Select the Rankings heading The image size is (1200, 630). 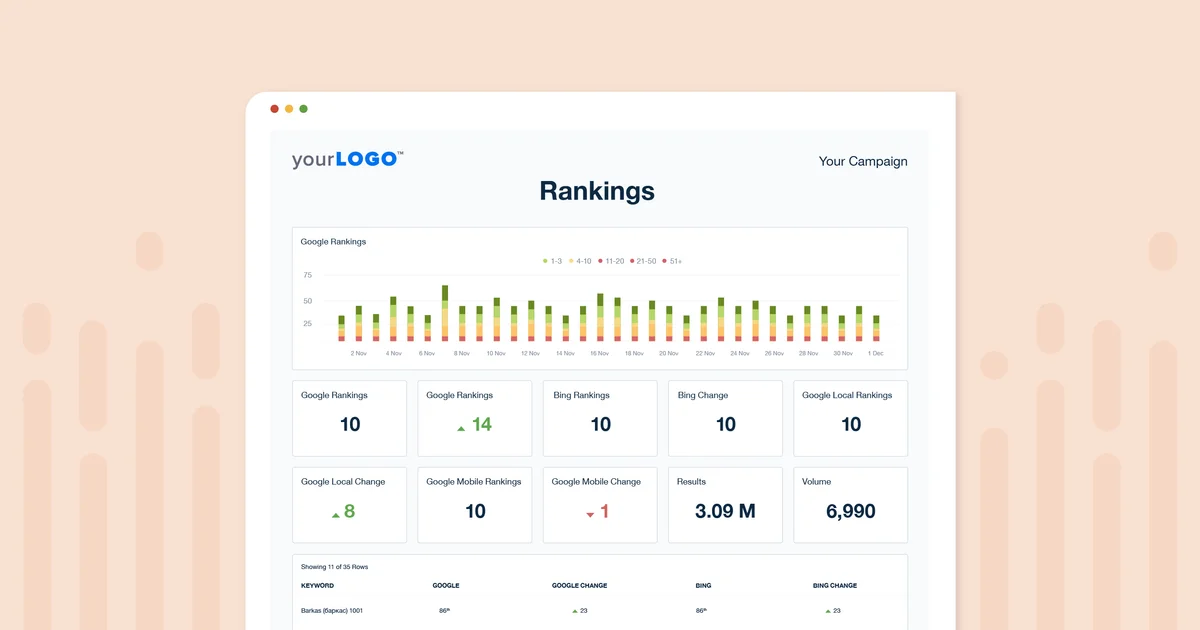click(597, 191)
